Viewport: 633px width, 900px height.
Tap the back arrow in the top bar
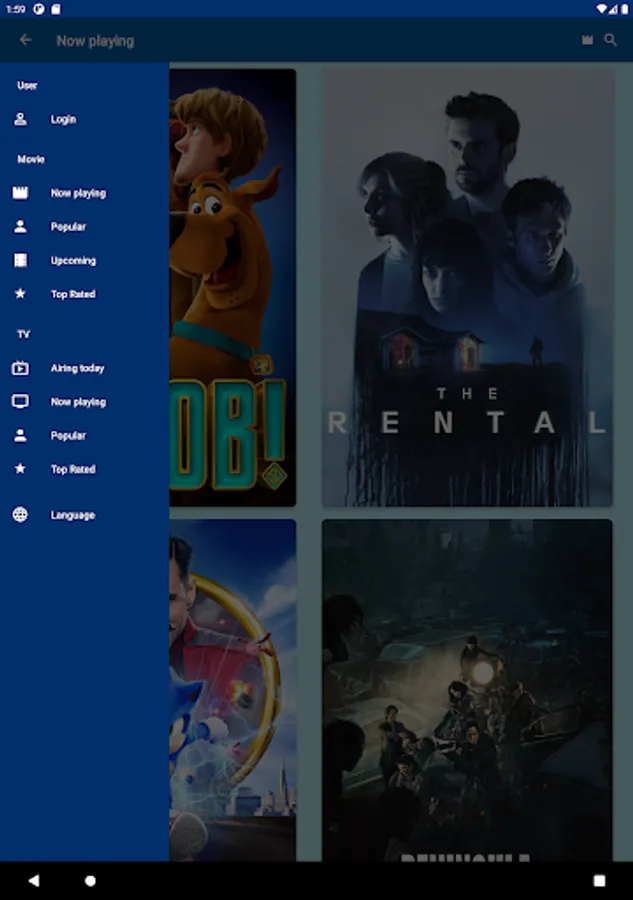[25, 40]
